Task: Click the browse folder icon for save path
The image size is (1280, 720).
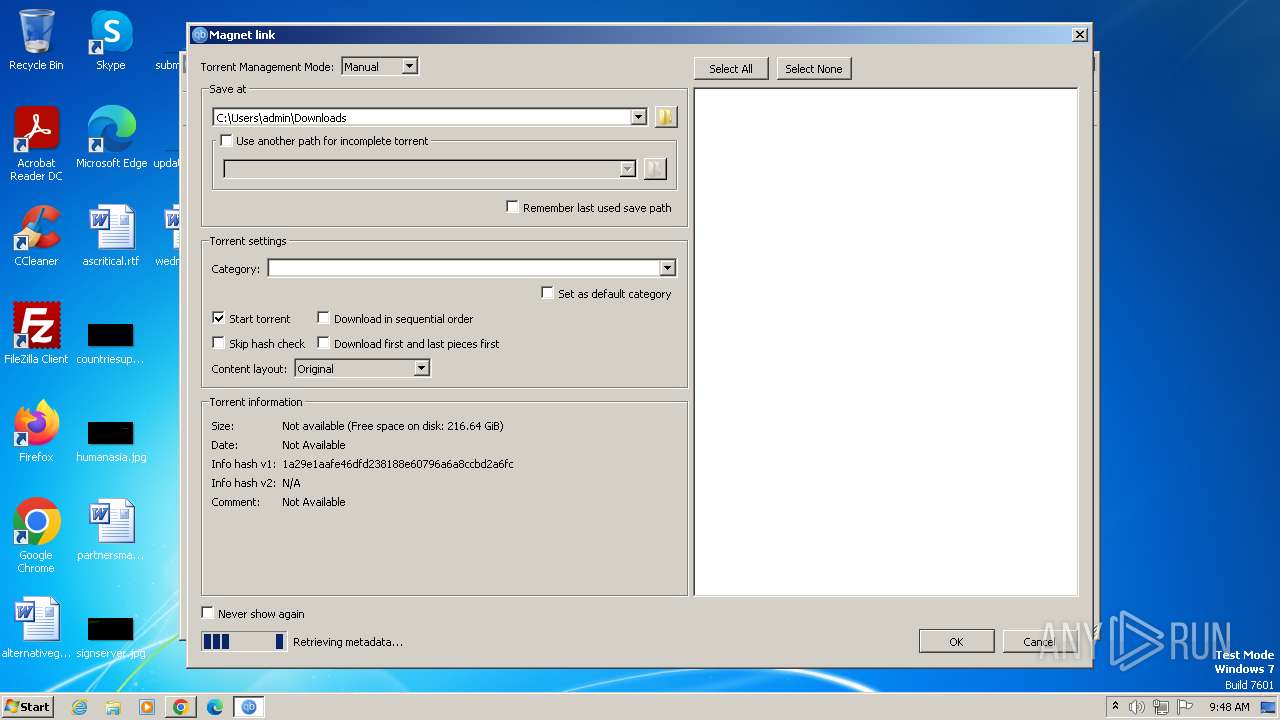Action: click(x=666, y=117)
